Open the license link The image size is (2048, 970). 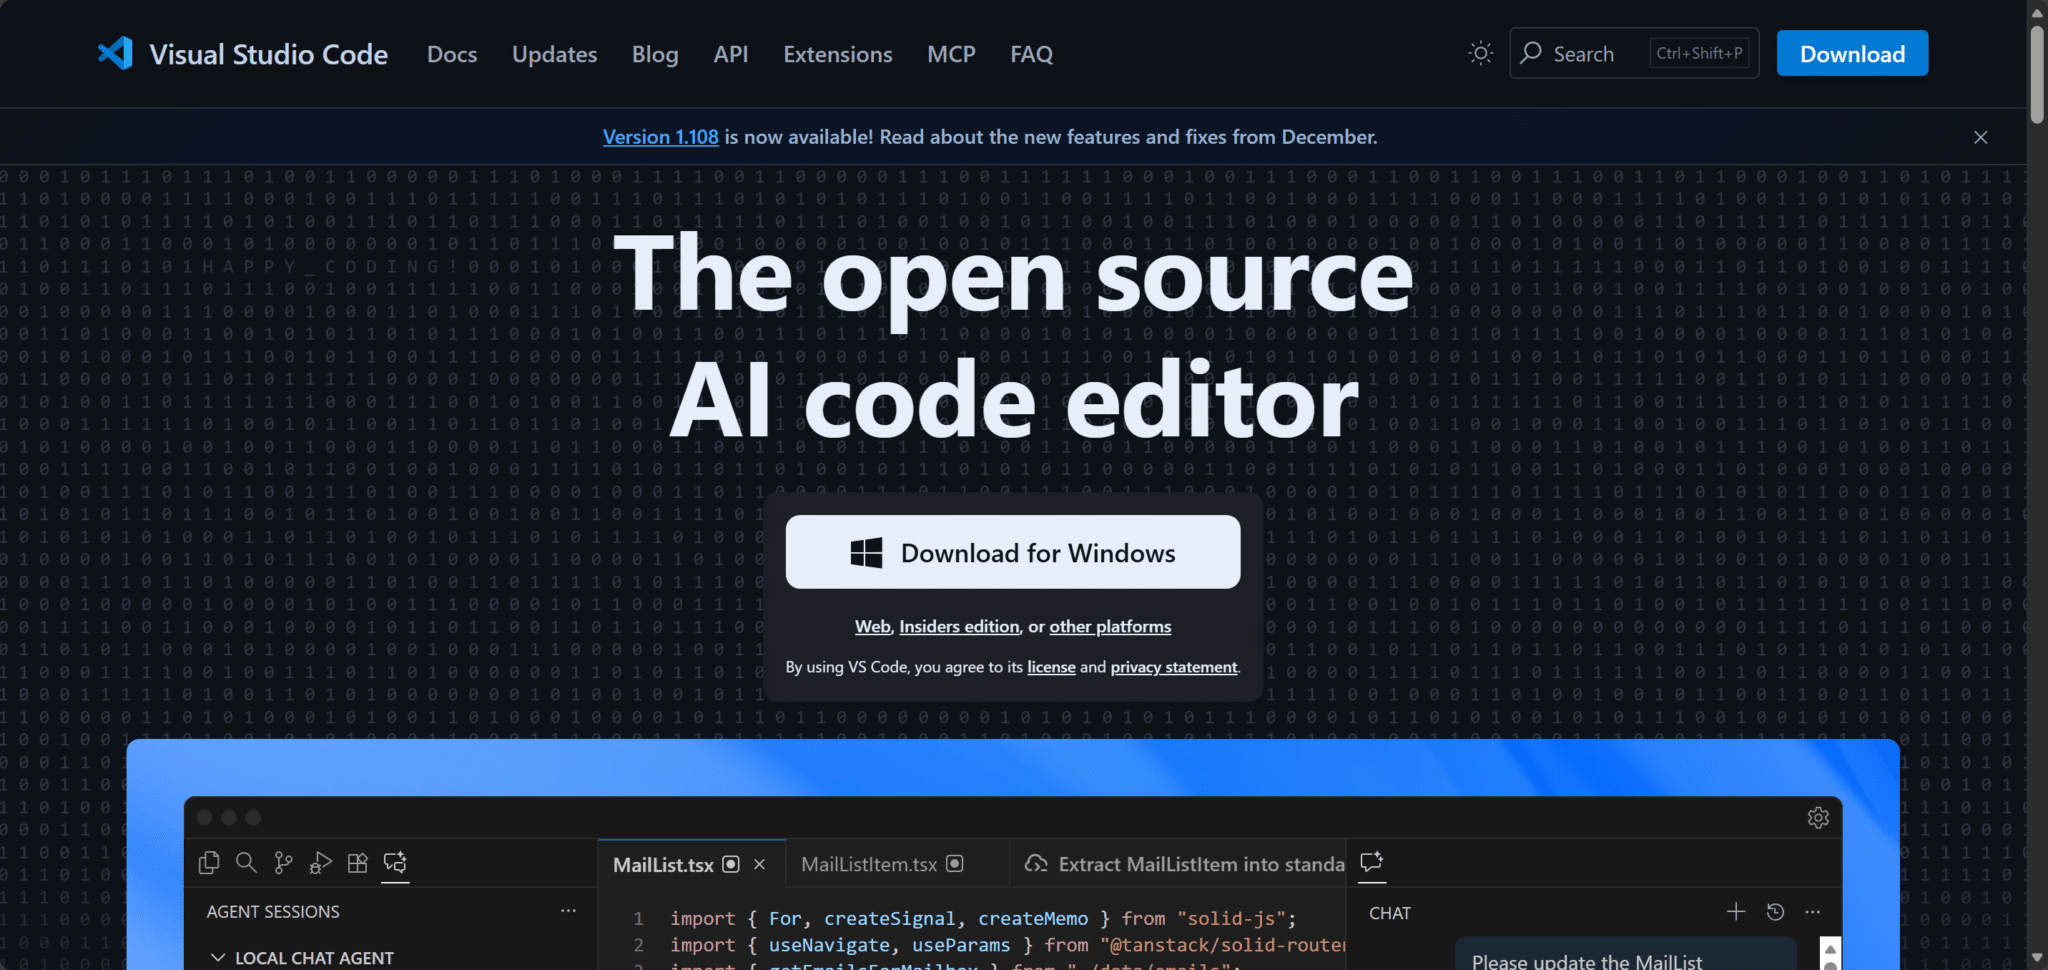point(1051,667)
